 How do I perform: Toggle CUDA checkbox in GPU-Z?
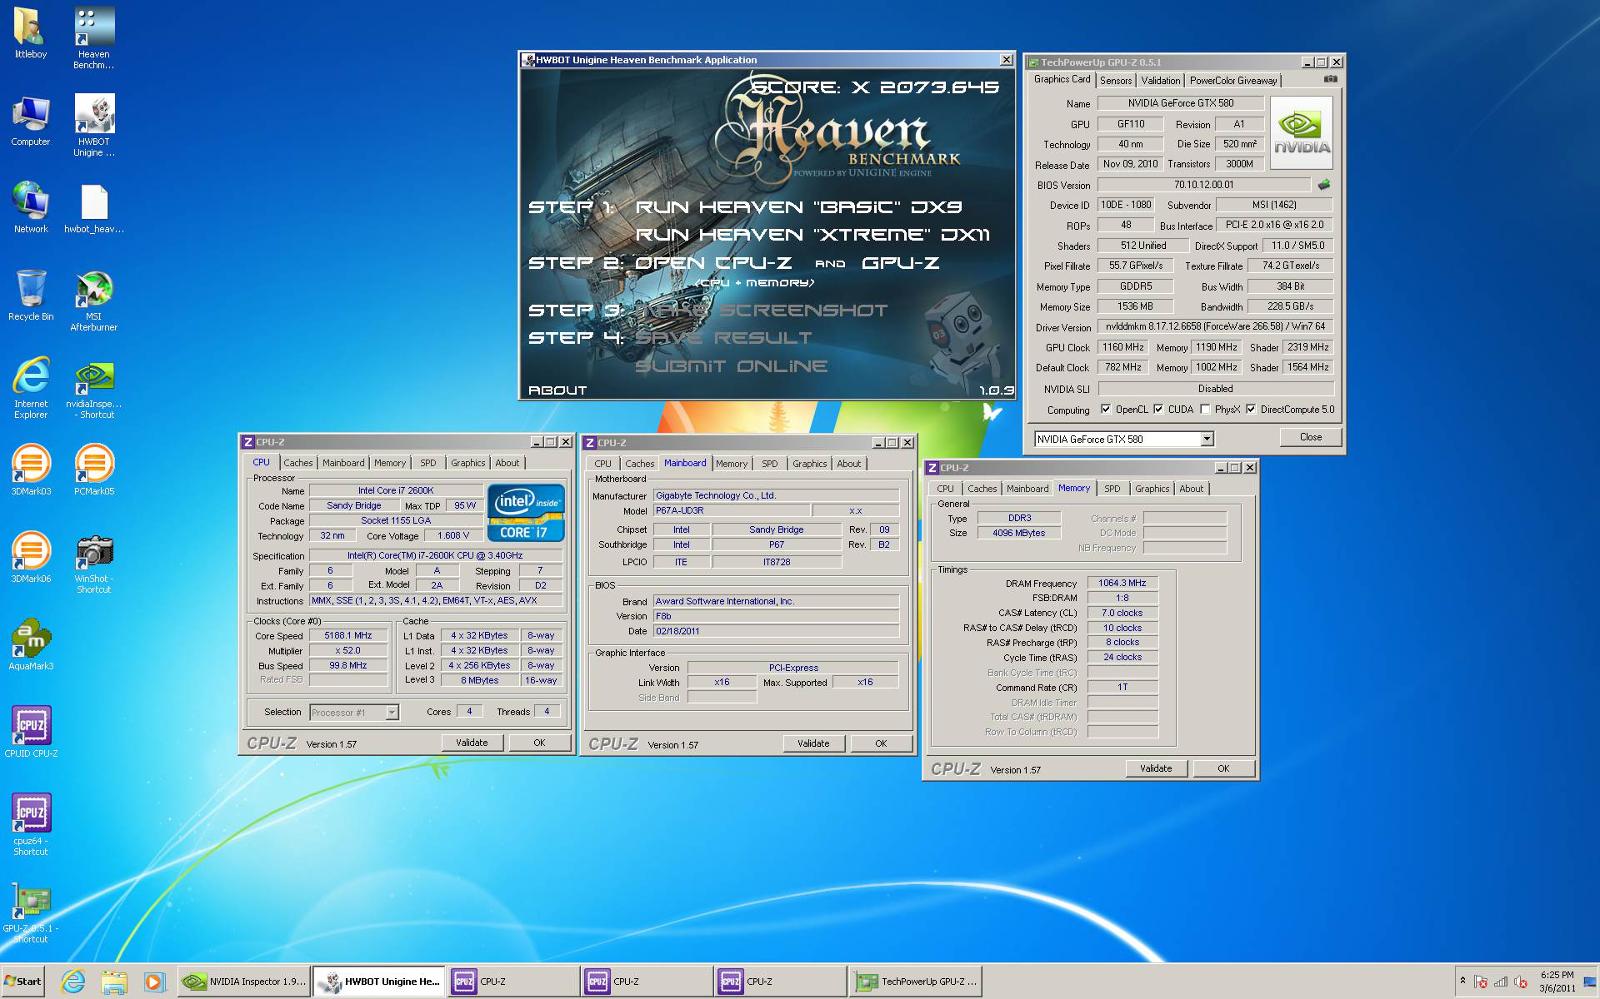pyautogui.click(x=1158, y=409)
